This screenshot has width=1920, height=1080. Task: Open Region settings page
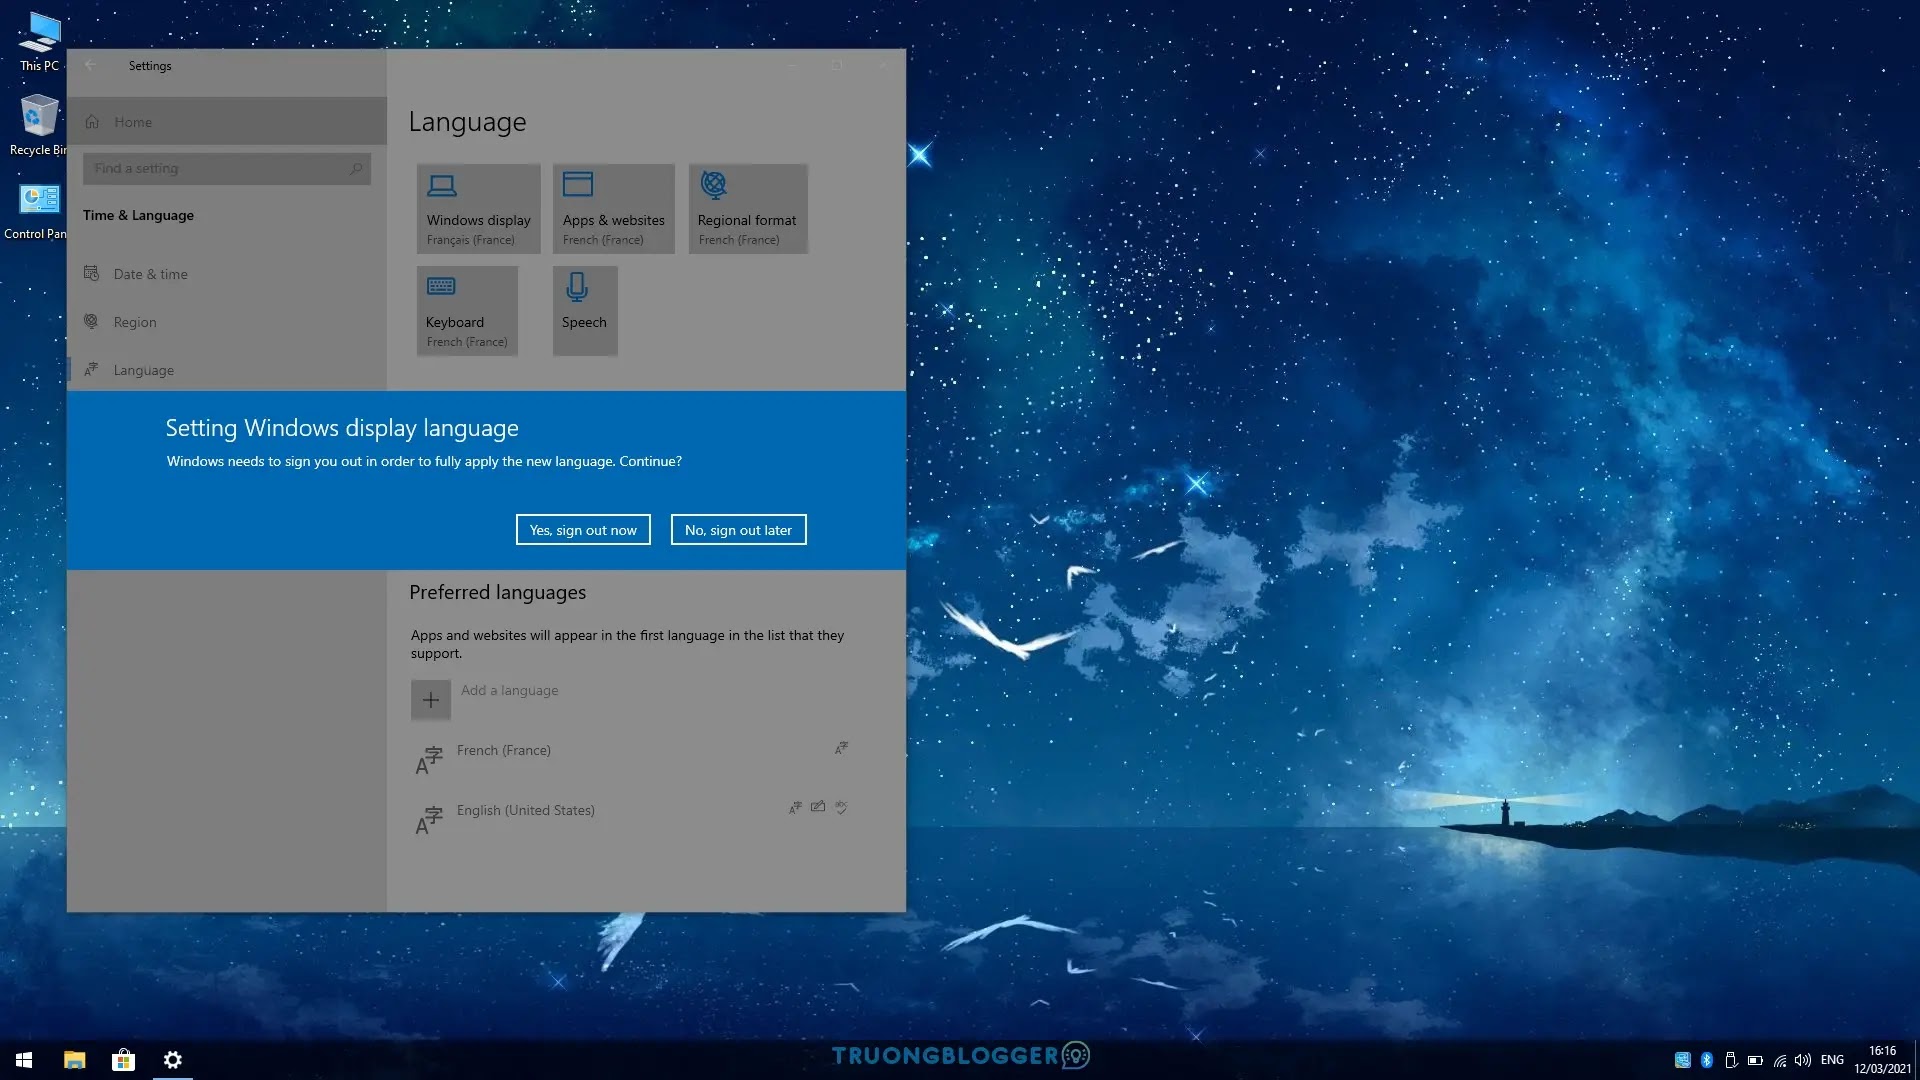227,322
